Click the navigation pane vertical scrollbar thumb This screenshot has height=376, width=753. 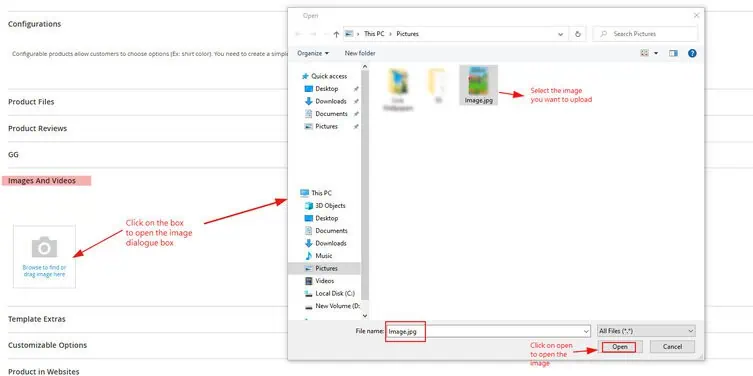(365, 185)
